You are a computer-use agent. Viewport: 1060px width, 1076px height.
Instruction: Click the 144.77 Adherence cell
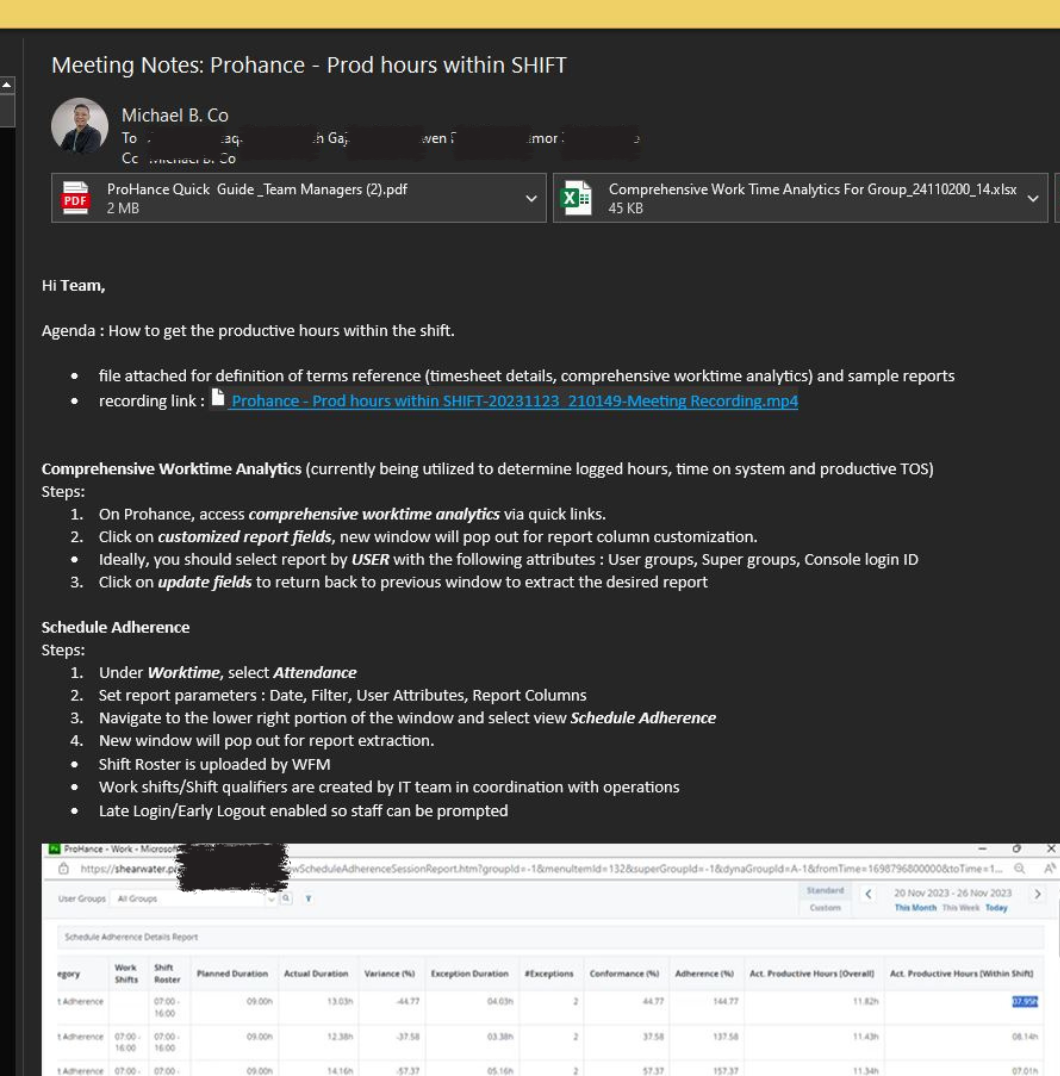point(725,1002)
